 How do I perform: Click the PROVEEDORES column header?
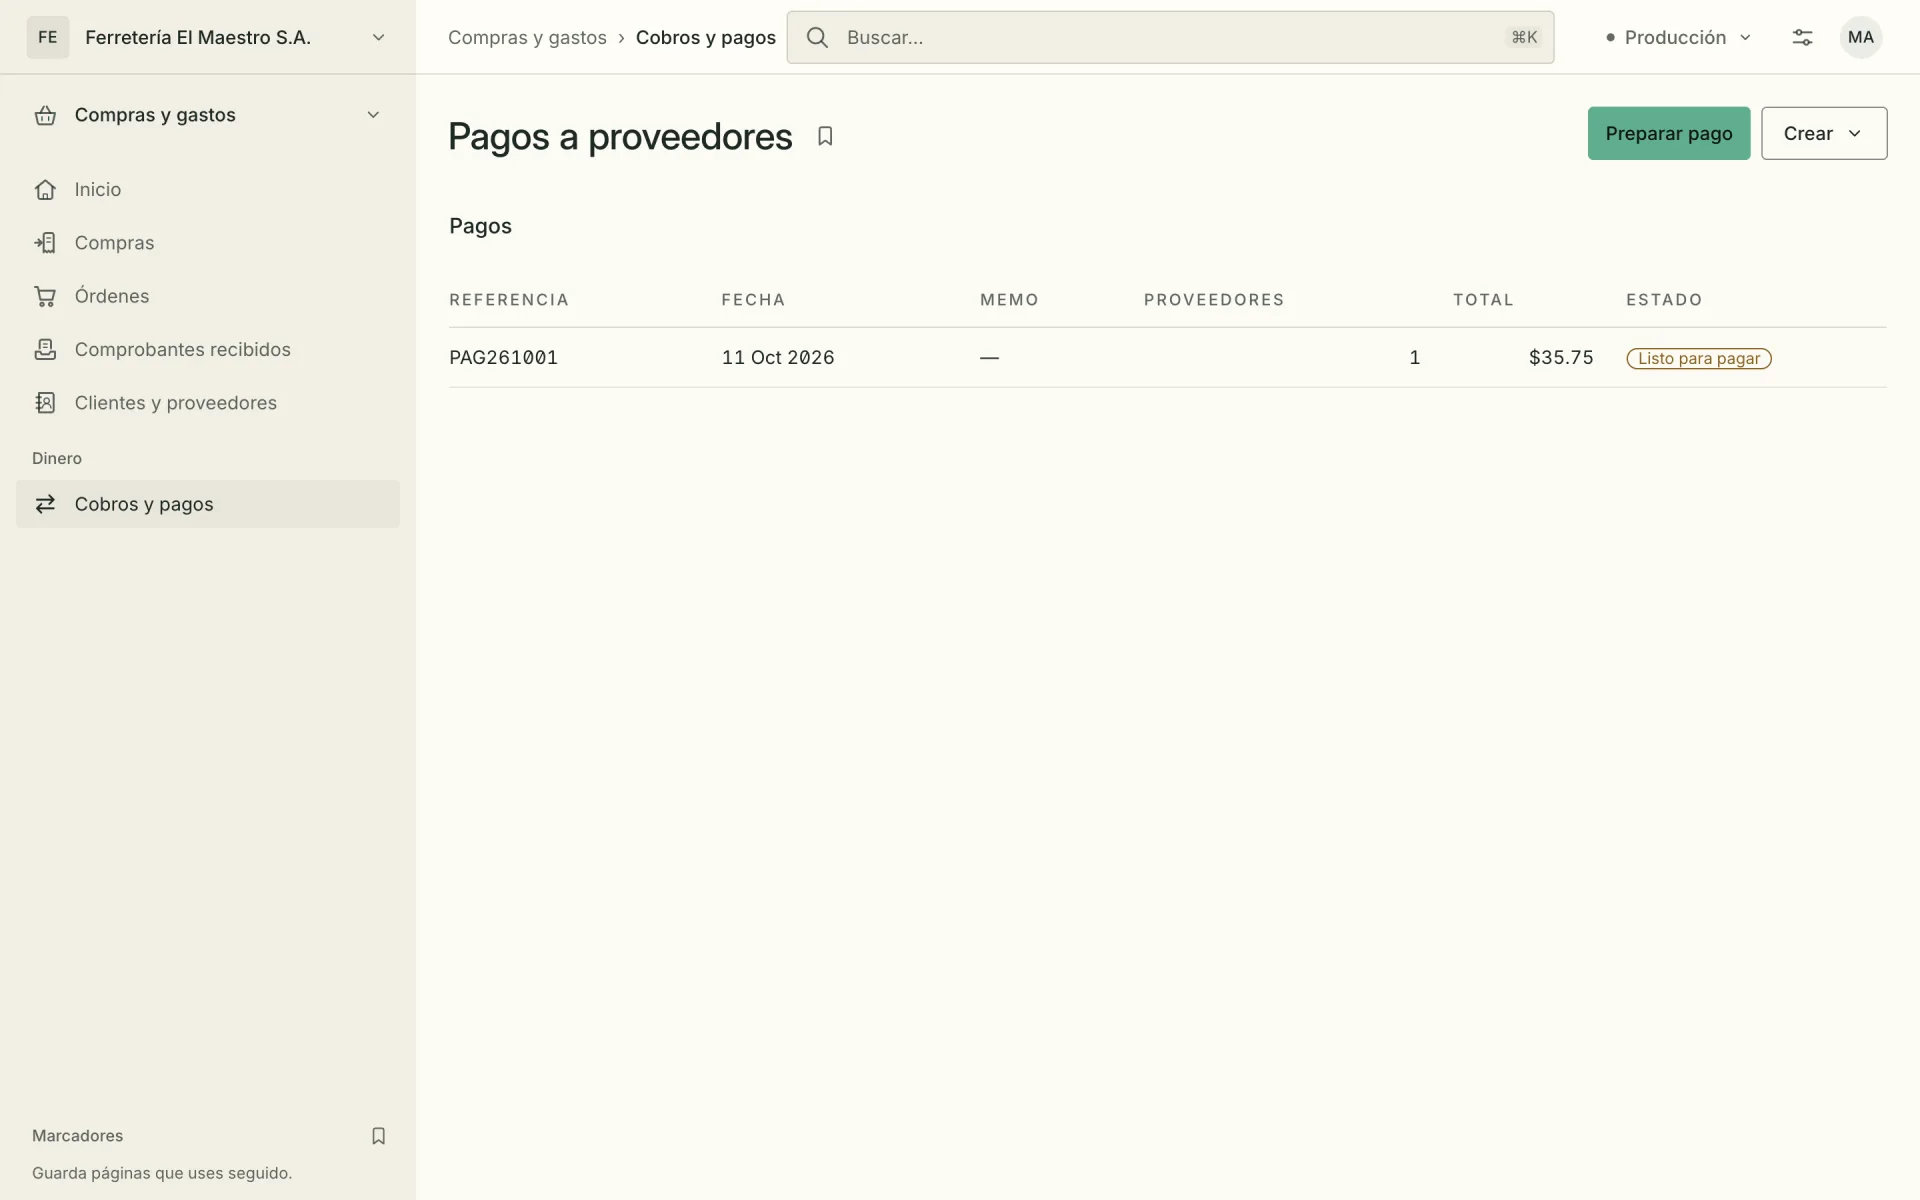pos(1214,300)
